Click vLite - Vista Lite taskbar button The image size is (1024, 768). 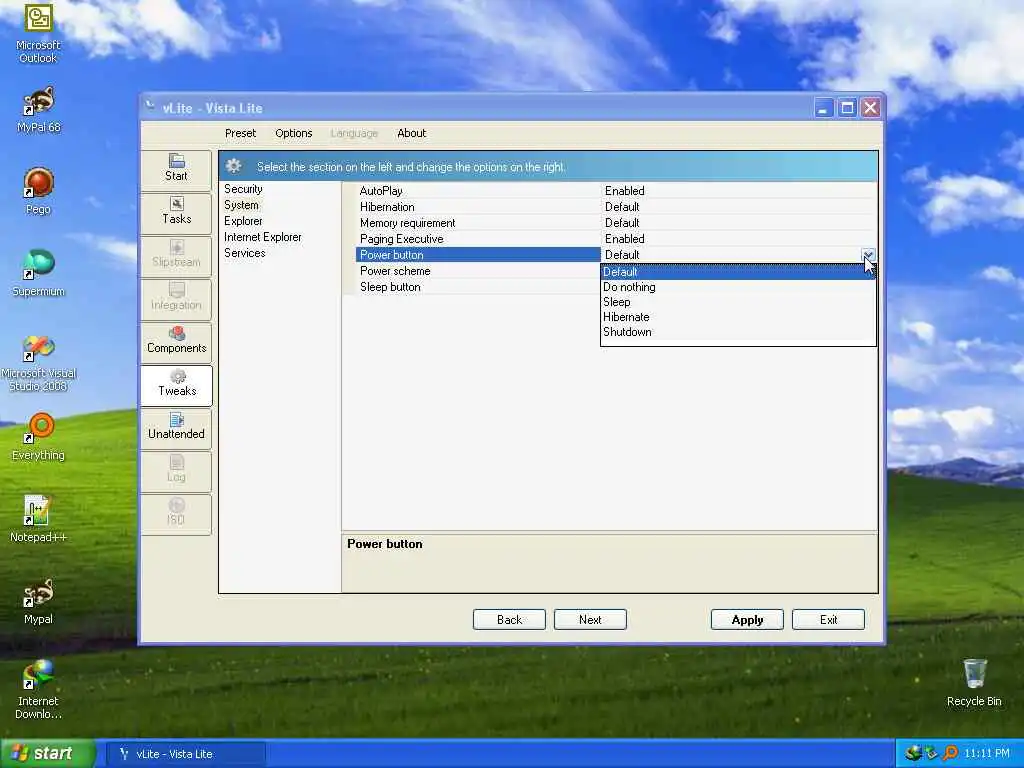coord(186,754)
